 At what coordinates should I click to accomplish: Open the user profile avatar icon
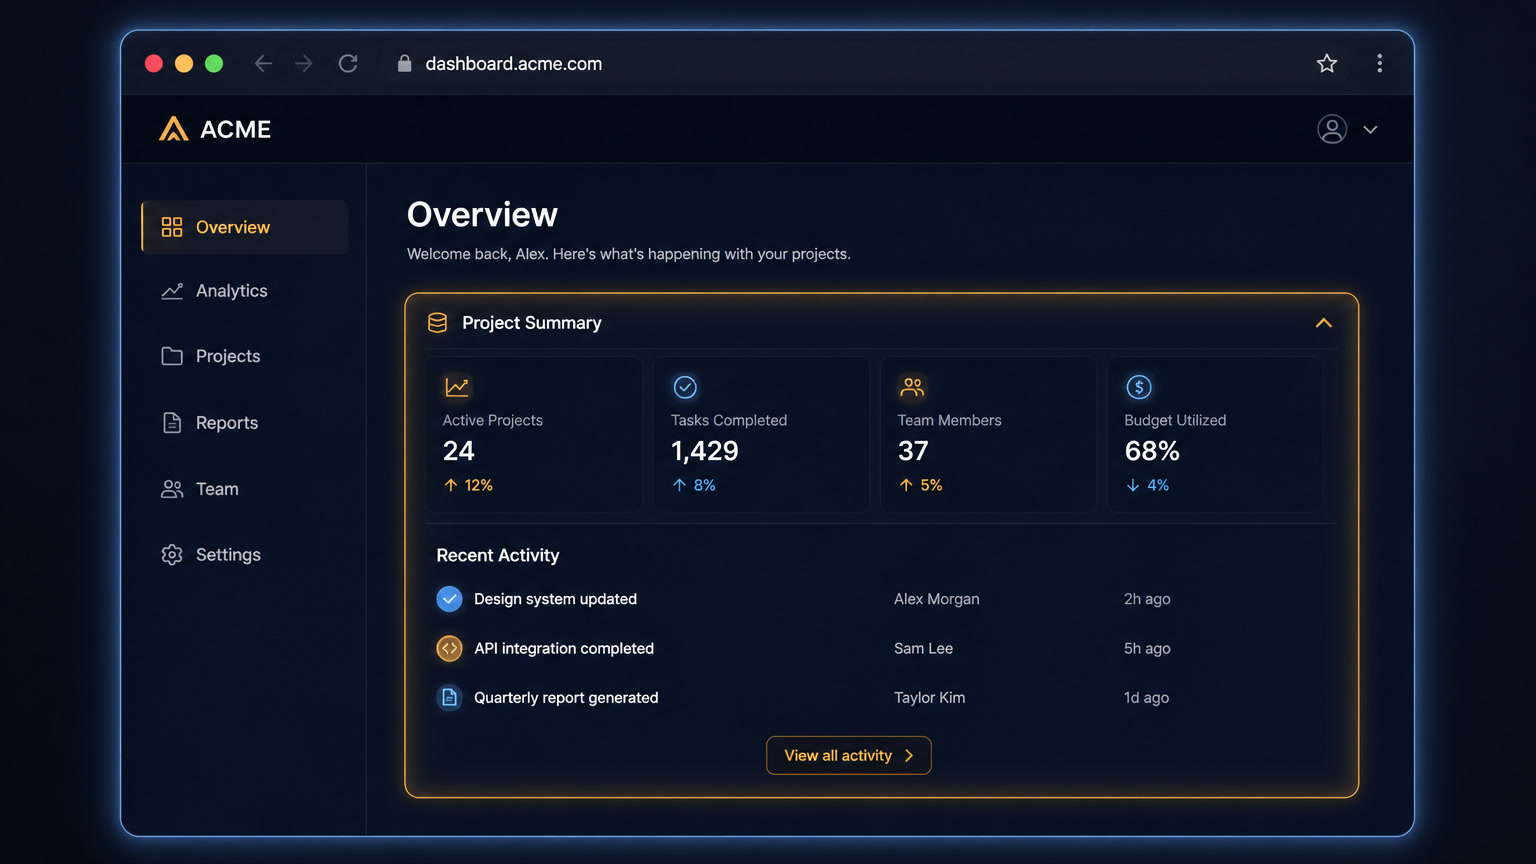[x=1331, y=129]
